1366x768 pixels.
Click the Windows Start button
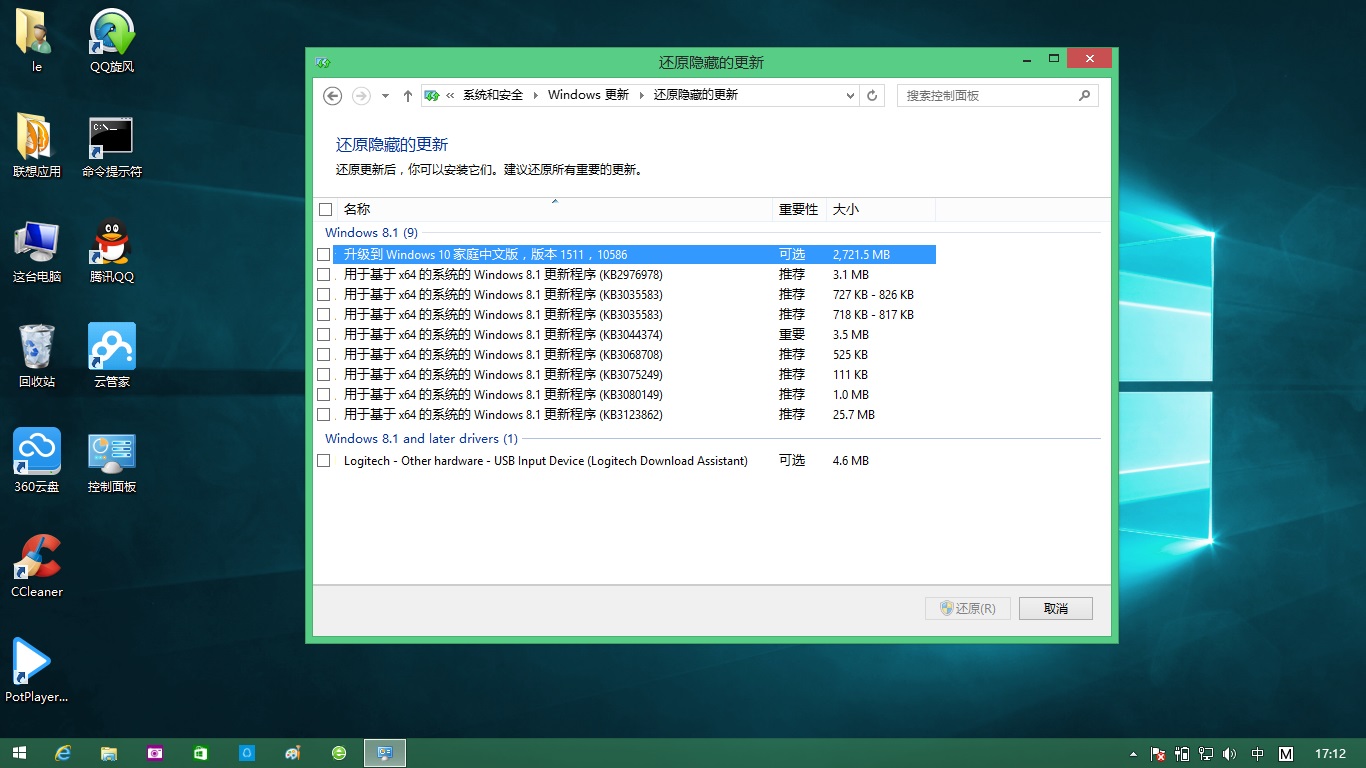point(18,753)
